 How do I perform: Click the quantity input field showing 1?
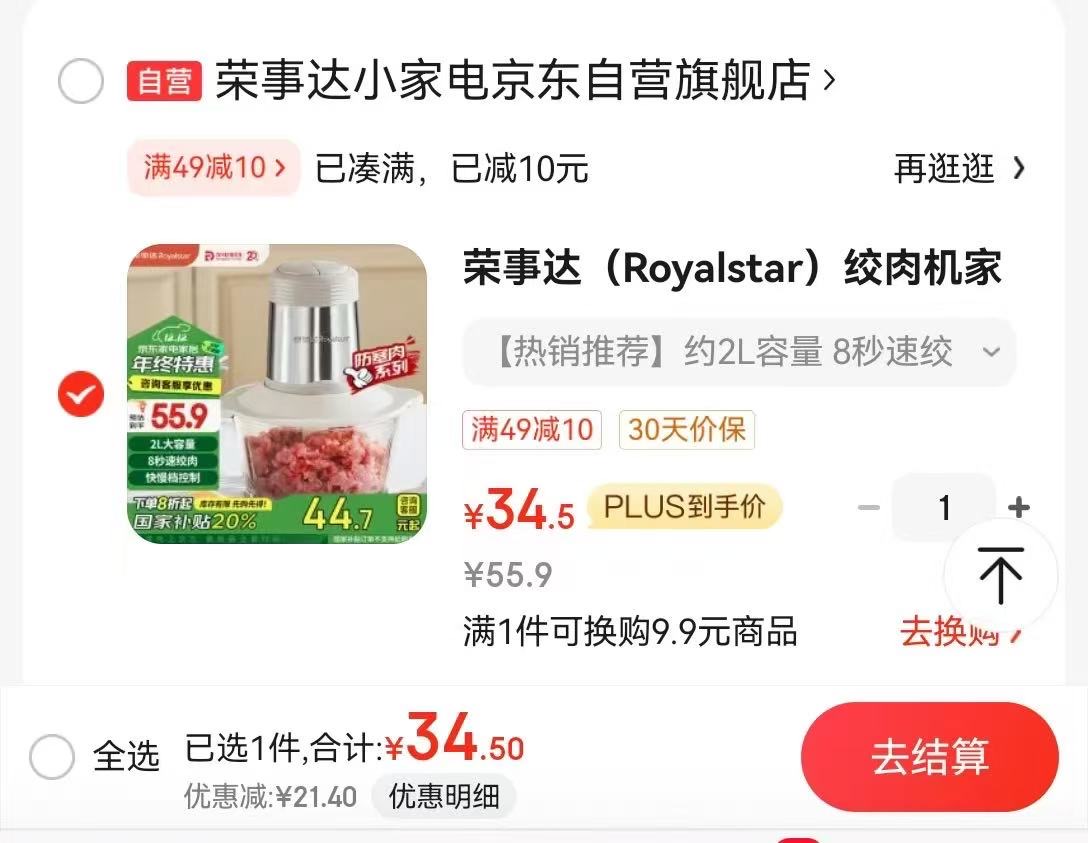click(x=944, y=507)
